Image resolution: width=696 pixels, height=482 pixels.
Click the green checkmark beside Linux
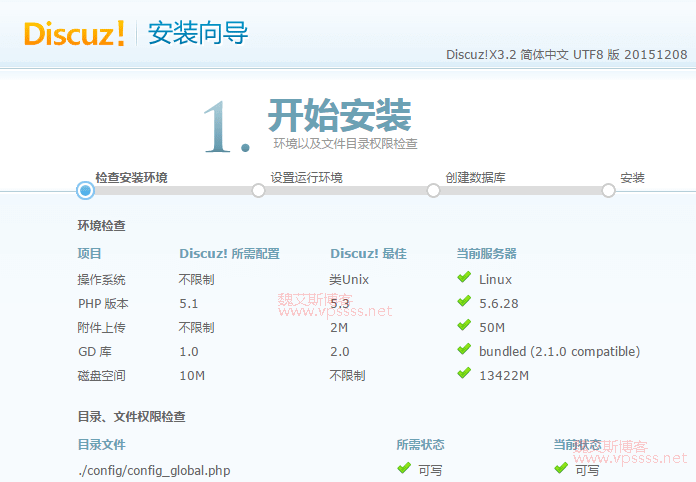(x=464, y=279)
